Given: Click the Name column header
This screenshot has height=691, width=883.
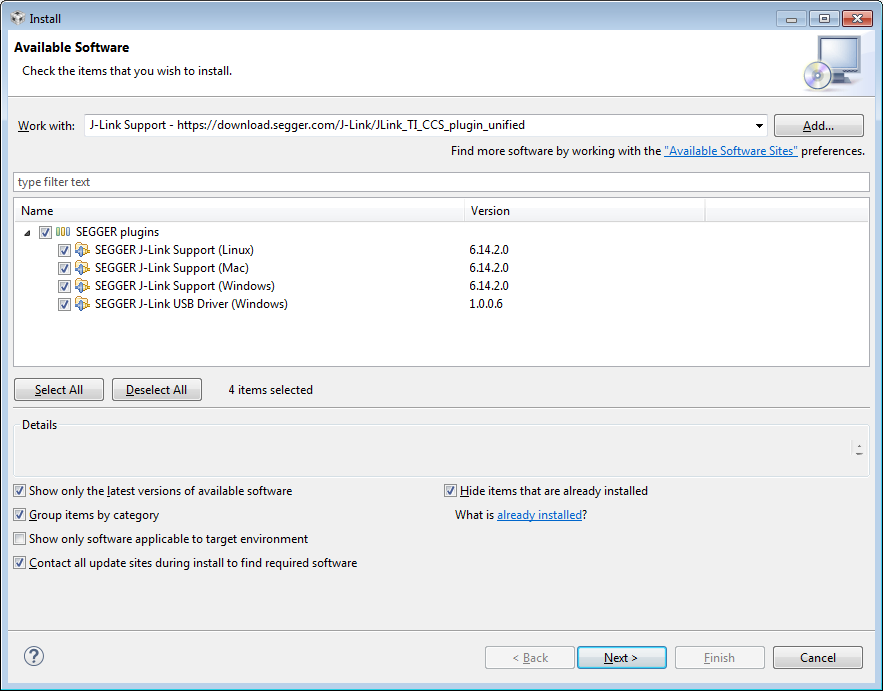Looking at the screenshot, I should click(x=239, y=211).
